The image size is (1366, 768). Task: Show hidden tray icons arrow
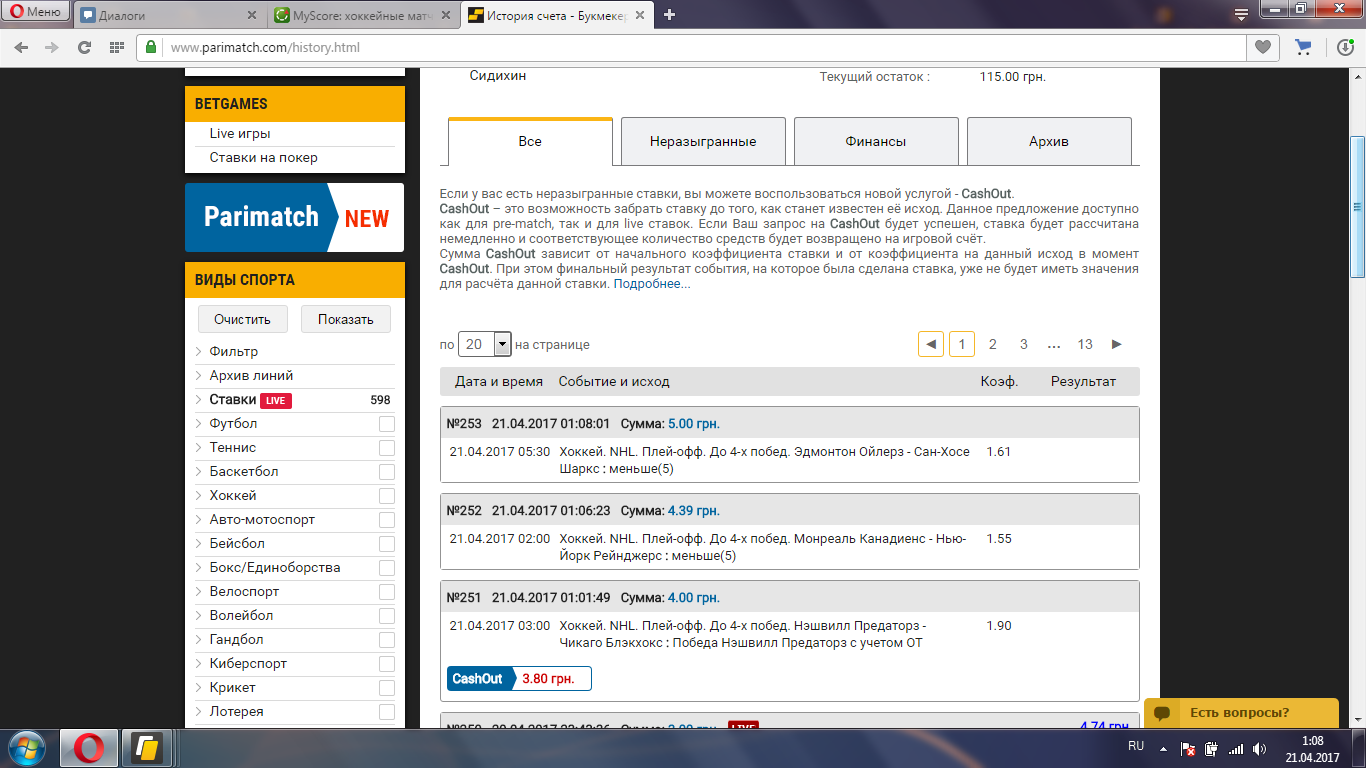1163,747
